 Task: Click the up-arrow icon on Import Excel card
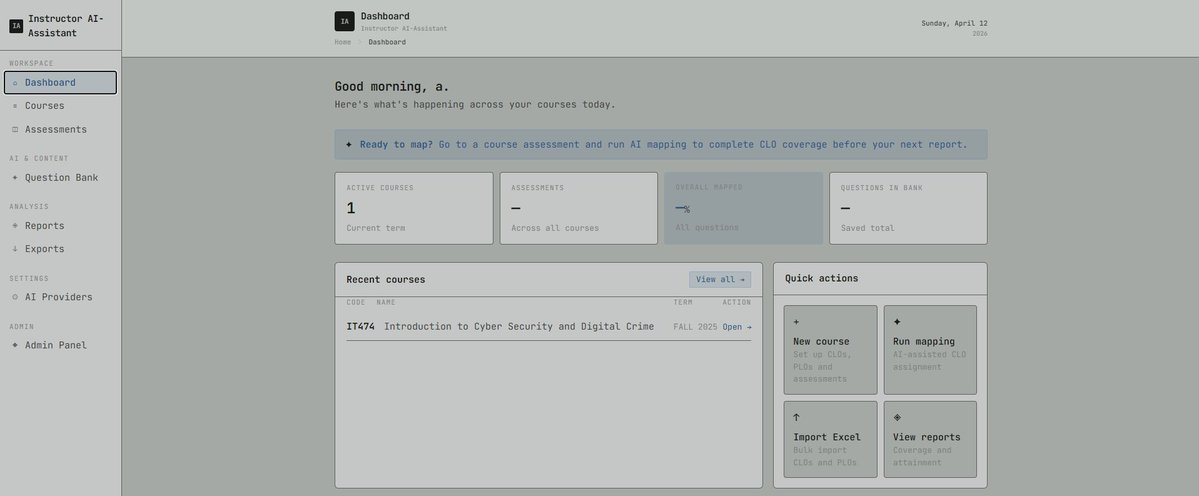coord(796,418)
